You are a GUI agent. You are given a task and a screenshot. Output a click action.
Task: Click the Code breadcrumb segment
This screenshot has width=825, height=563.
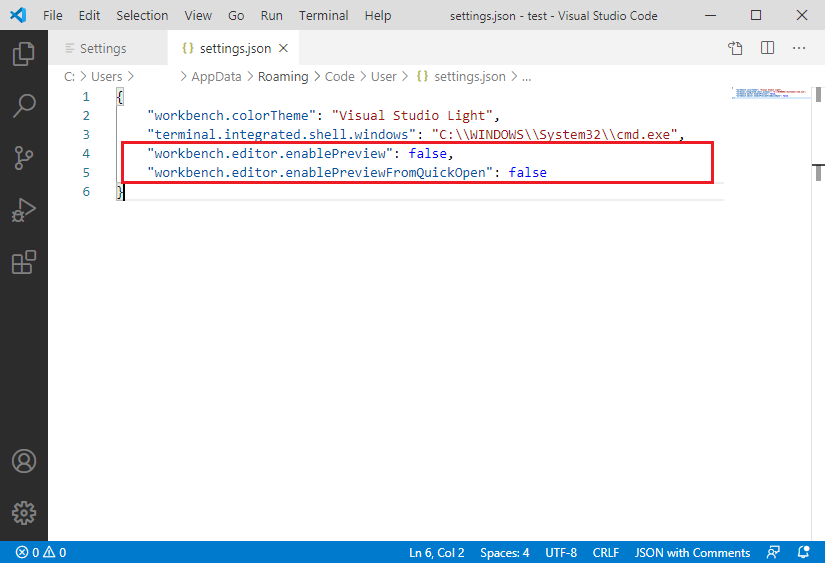pyautogui.click(x=339, y=77)
